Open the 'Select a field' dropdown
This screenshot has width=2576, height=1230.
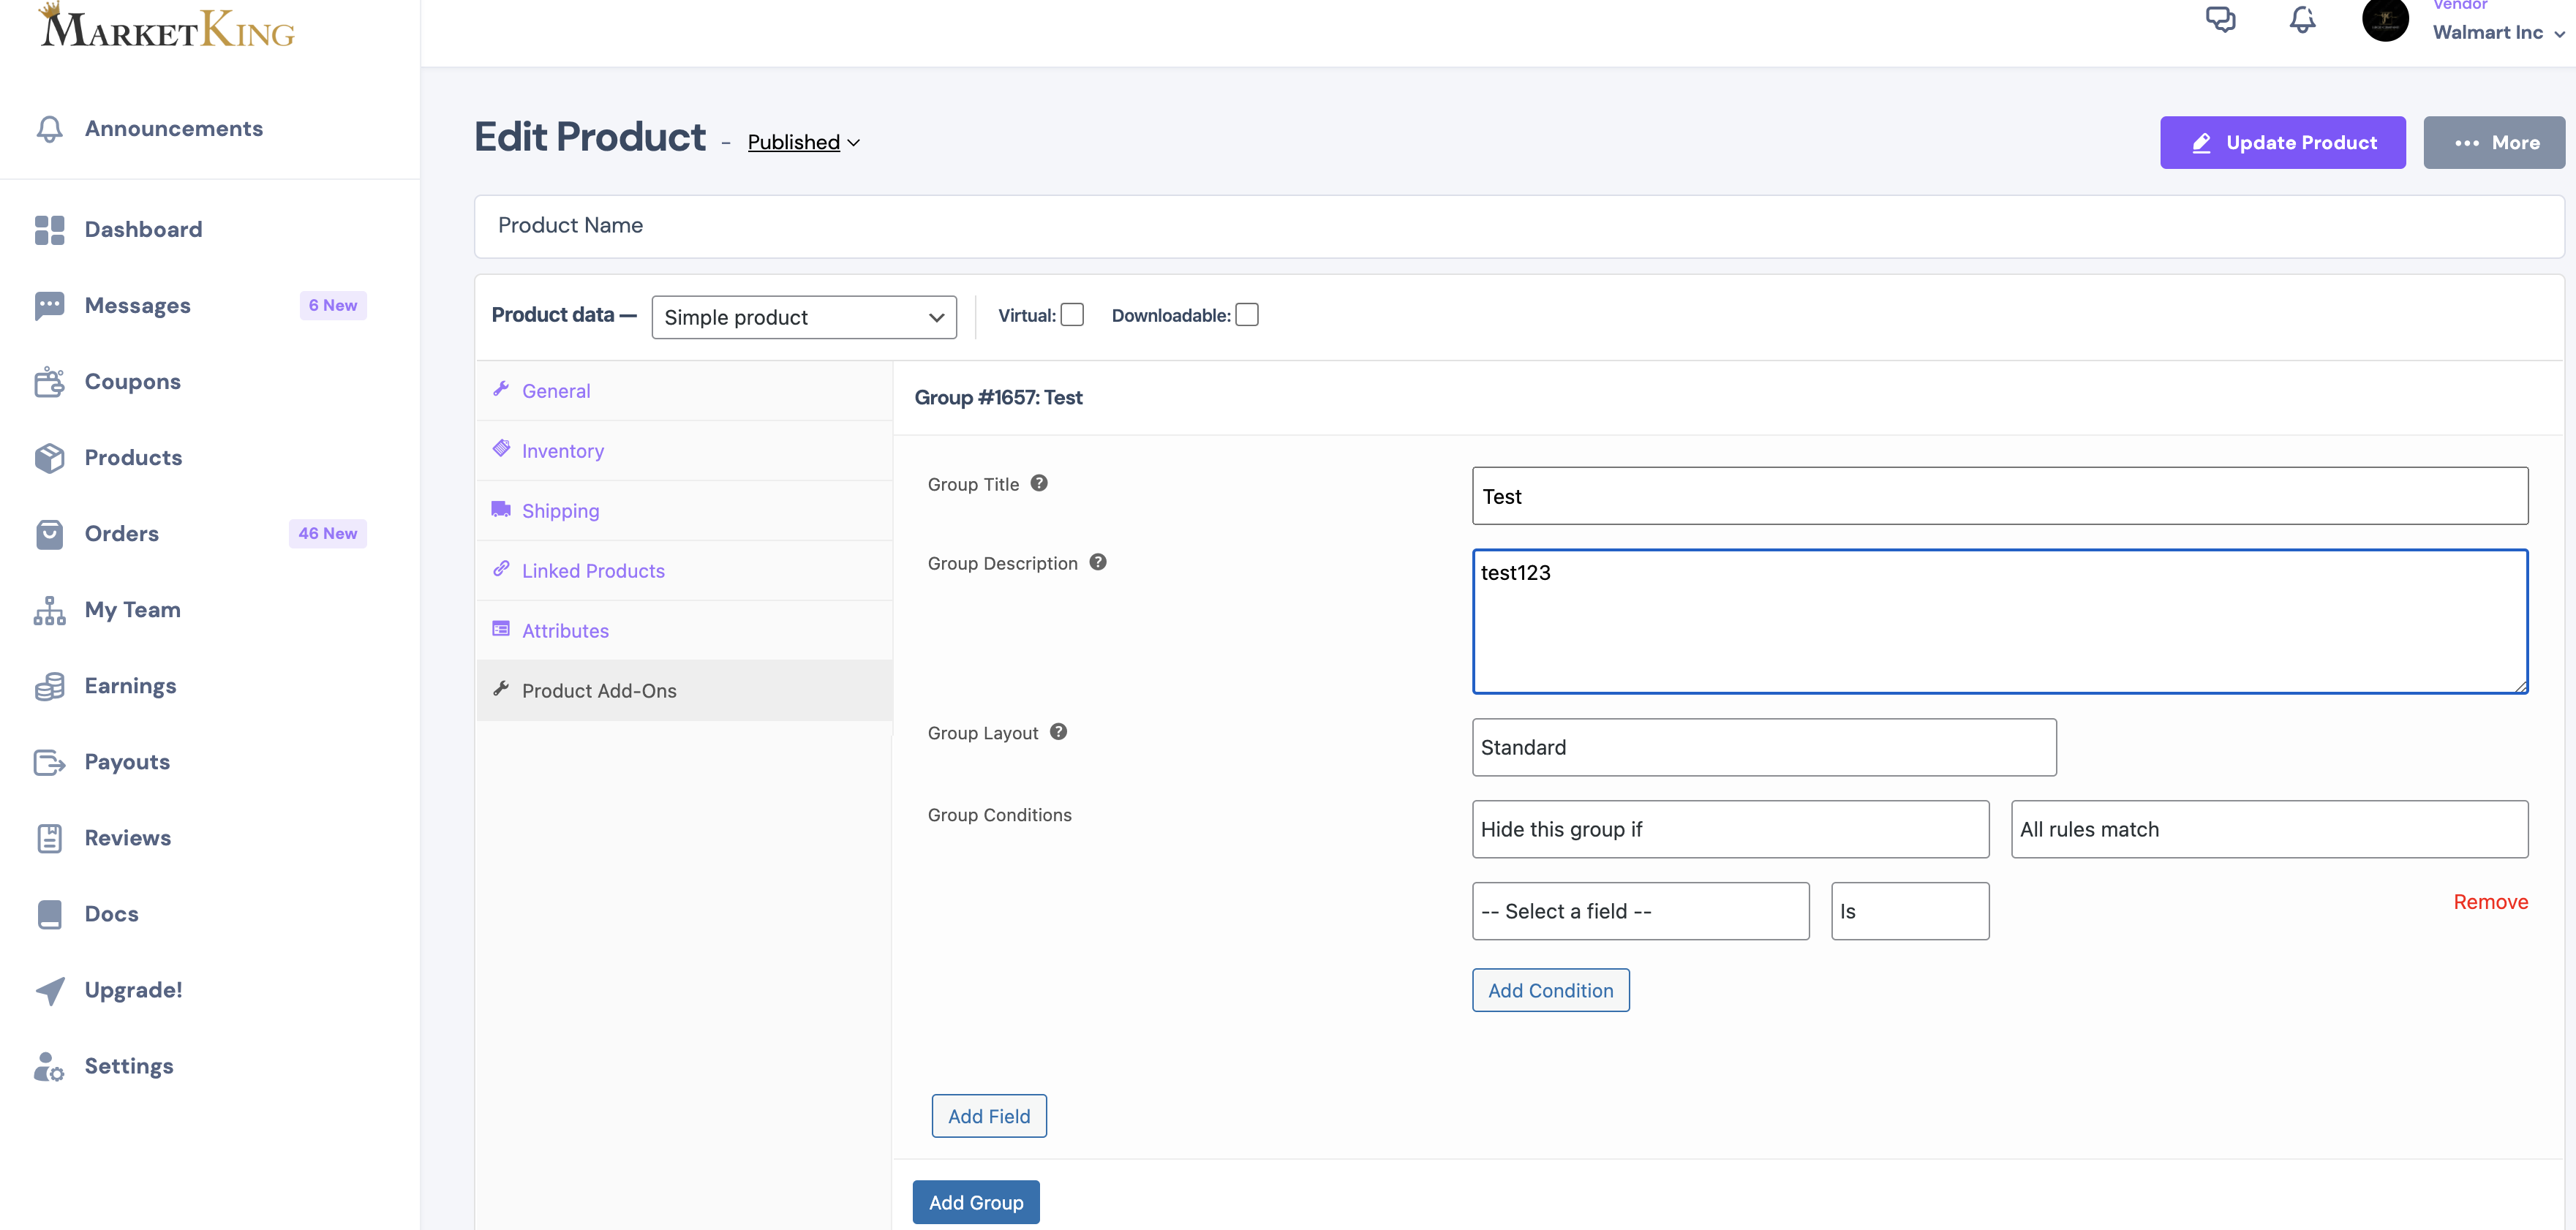tap(1640, 911)
